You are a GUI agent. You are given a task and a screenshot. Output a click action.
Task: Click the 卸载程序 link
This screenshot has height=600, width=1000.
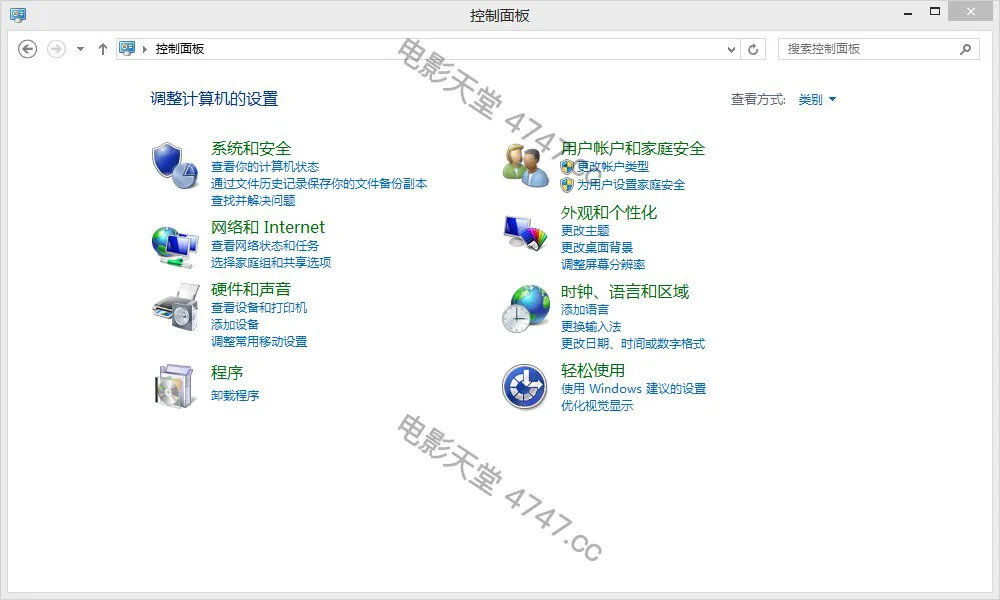point(235,396)
